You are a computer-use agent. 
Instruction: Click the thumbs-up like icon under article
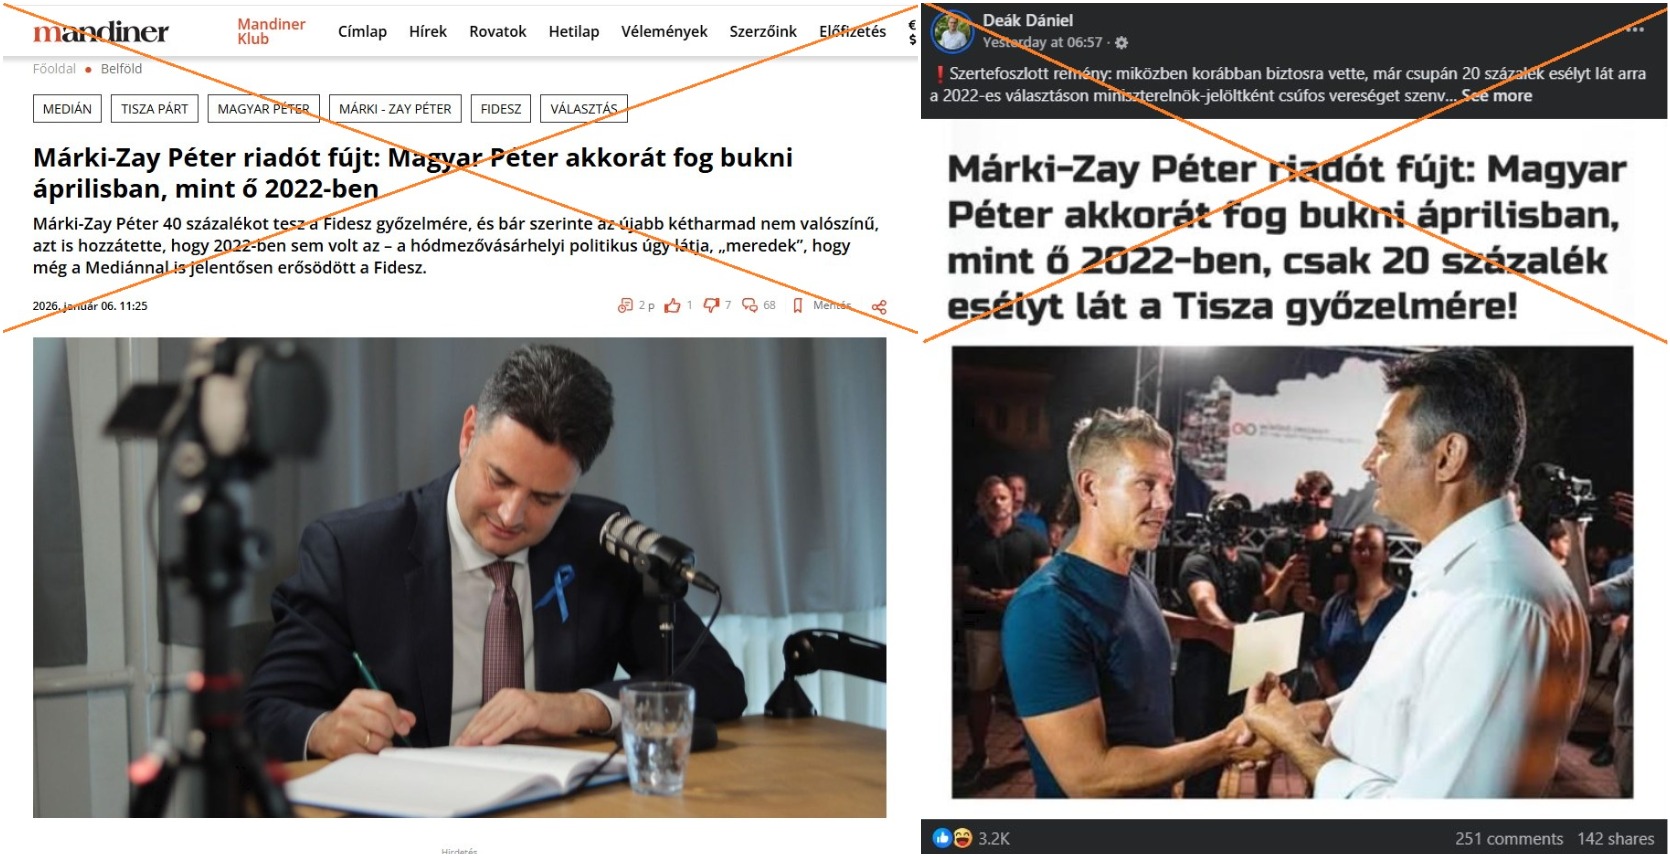coord(672,306)
